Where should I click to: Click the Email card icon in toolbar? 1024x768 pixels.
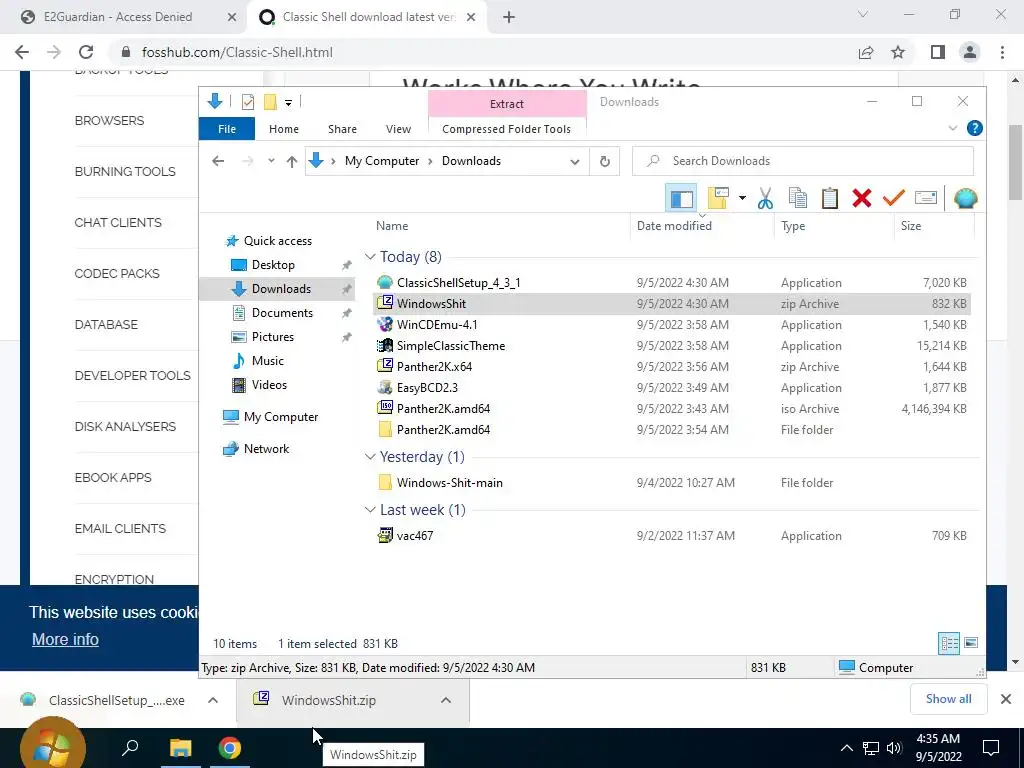[926, 198]
